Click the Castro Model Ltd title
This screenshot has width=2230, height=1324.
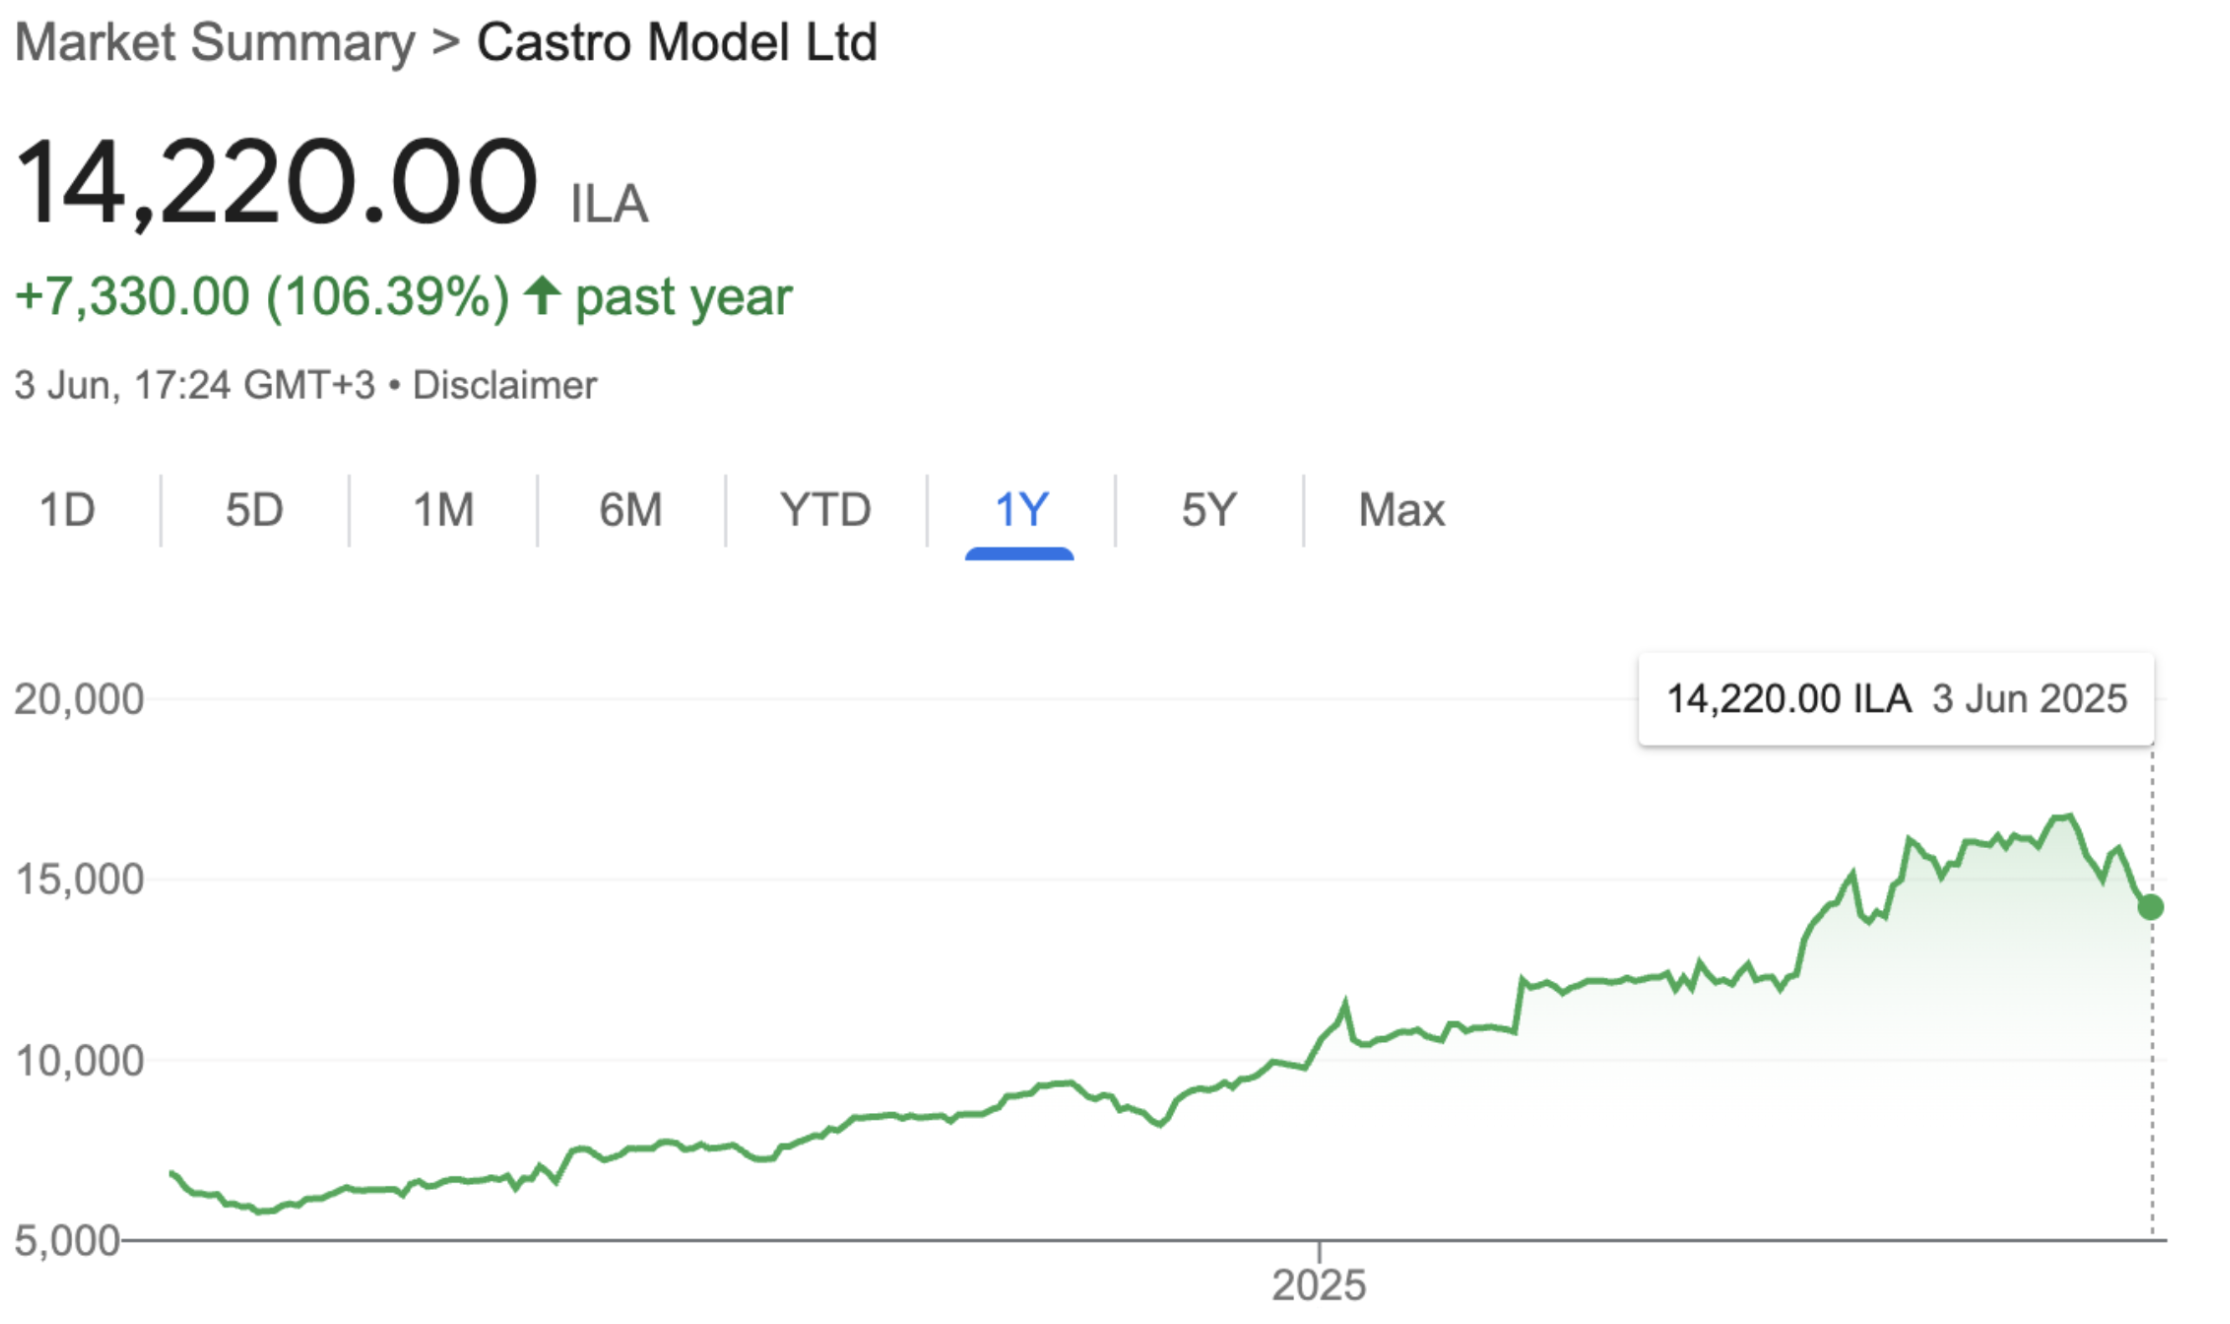click(677, 43)
